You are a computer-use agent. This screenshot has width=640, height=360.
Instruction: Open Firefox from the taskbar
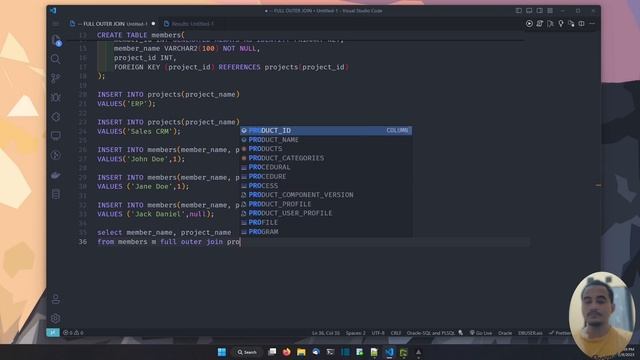(x=287, y=352)
